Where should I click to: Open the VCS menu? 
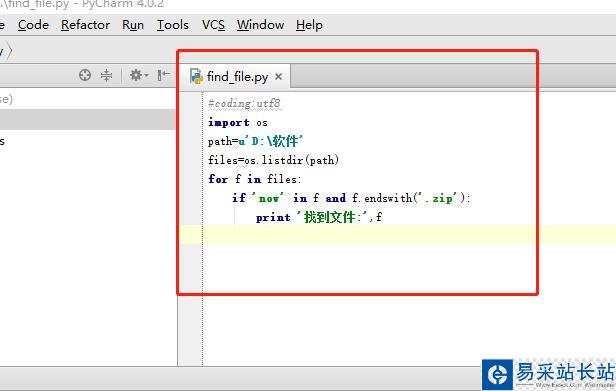point(213,25)
